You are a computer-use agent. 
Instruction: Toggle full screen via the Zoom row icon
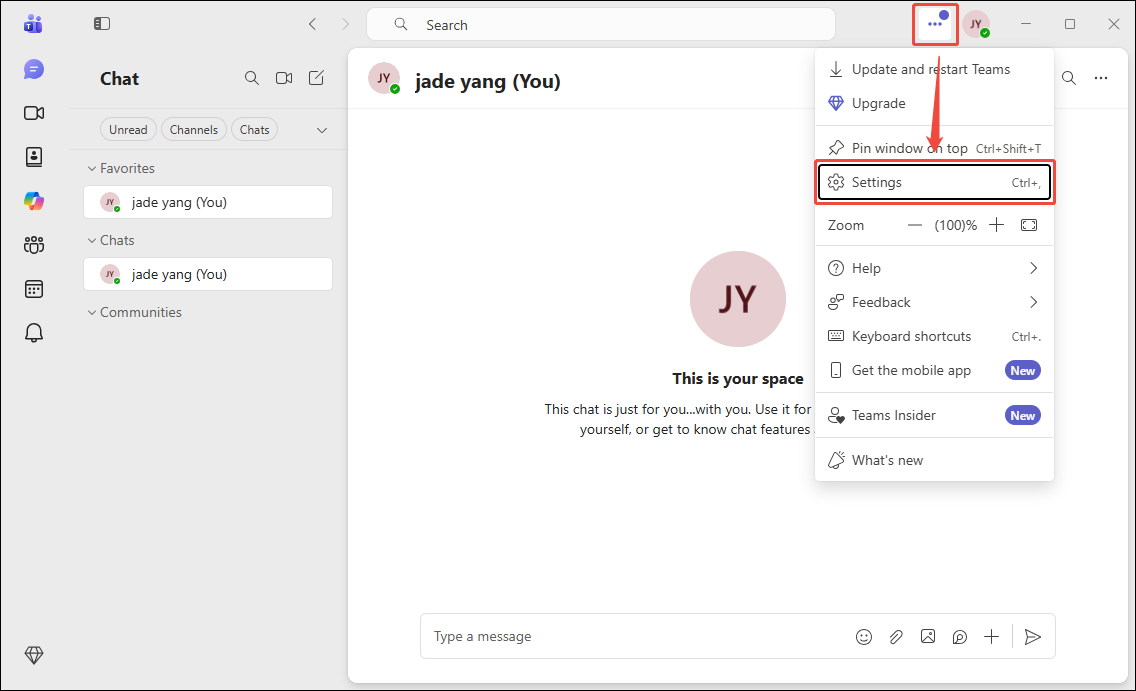(x=1029, y=225)
